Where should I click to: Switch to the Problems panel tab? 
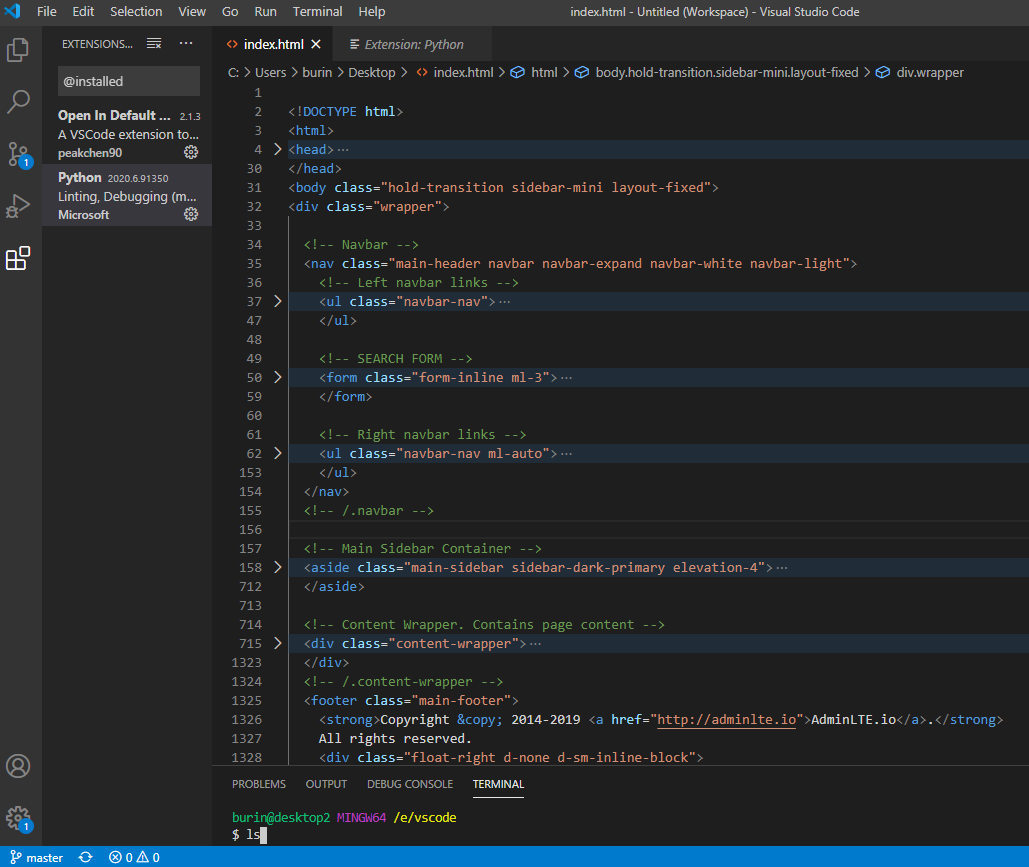click(258, 784)
